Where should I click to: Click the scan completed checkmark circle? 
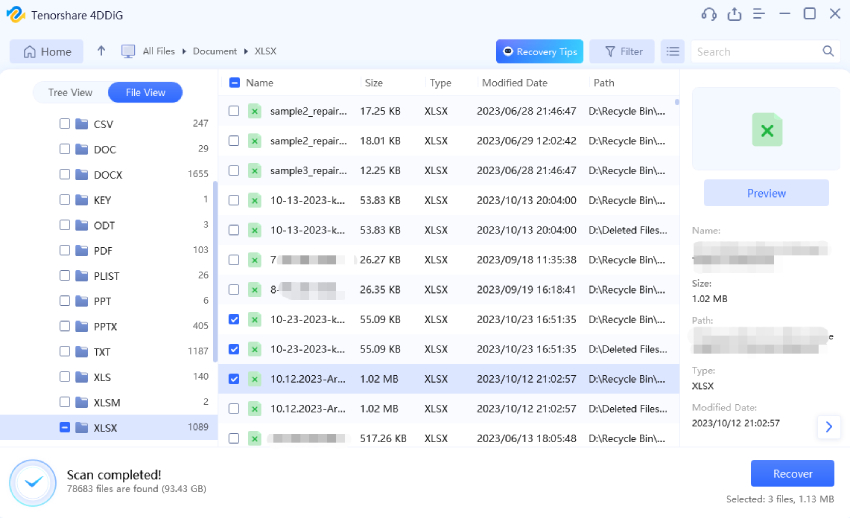33,483
